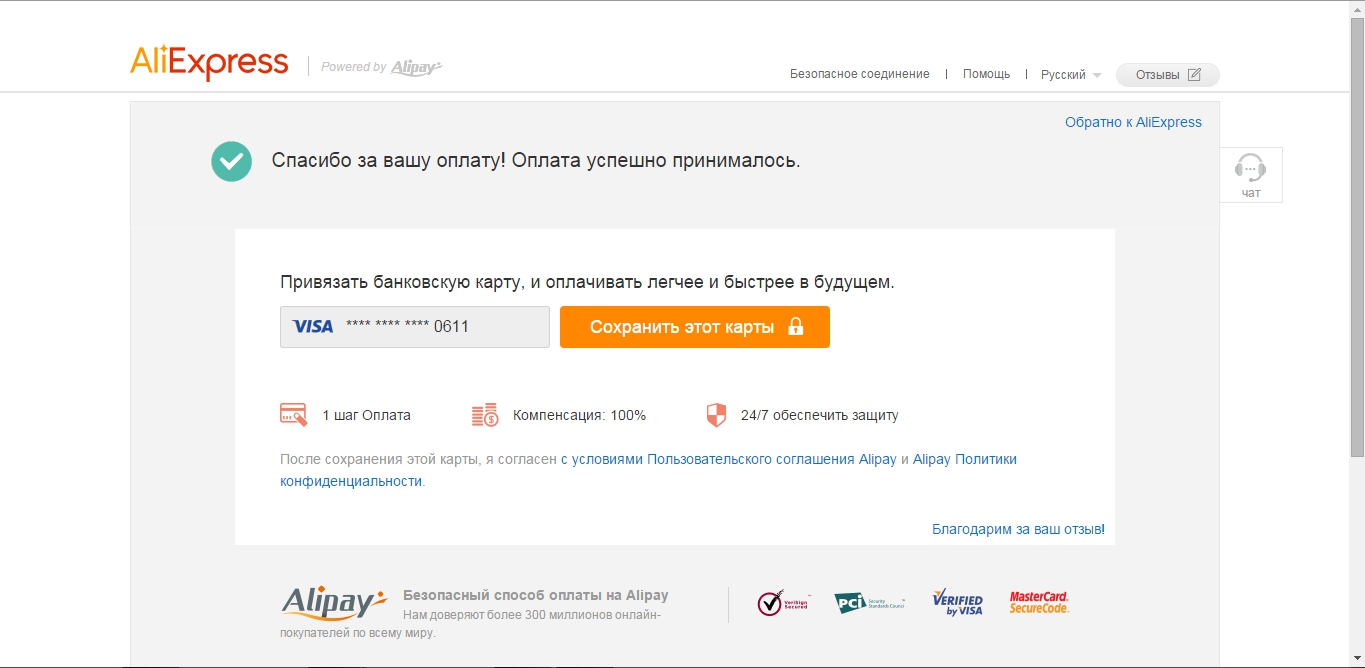
Task: Click the green success checkmark icon
Action: pos(231,161)
